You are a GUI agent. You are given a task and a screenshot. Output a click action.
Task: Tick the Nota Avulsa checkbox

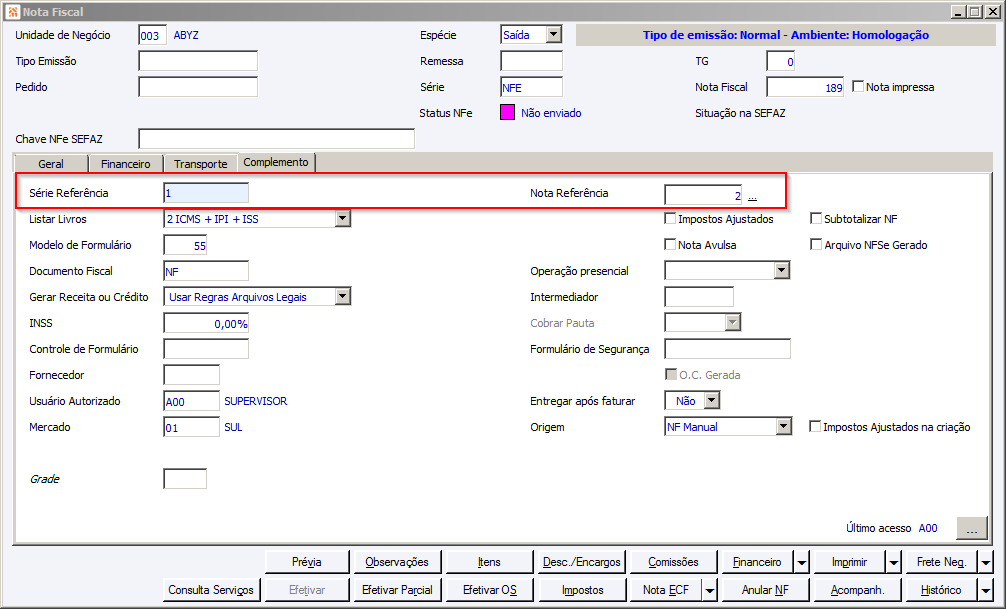tap(670, 244)
